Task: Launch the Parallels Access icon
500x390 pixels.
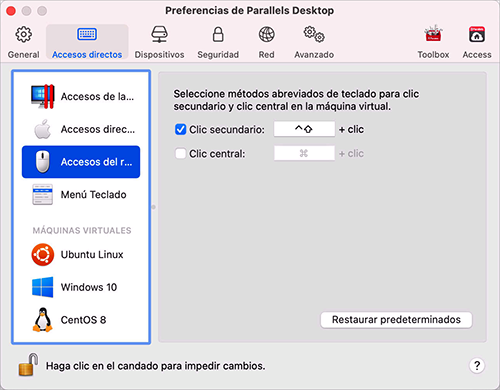Action: pyautogui.click(x=477, y=34)
